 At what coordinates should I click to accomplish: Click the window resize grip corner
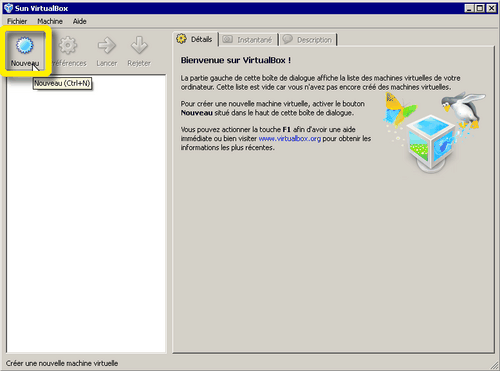494,365
